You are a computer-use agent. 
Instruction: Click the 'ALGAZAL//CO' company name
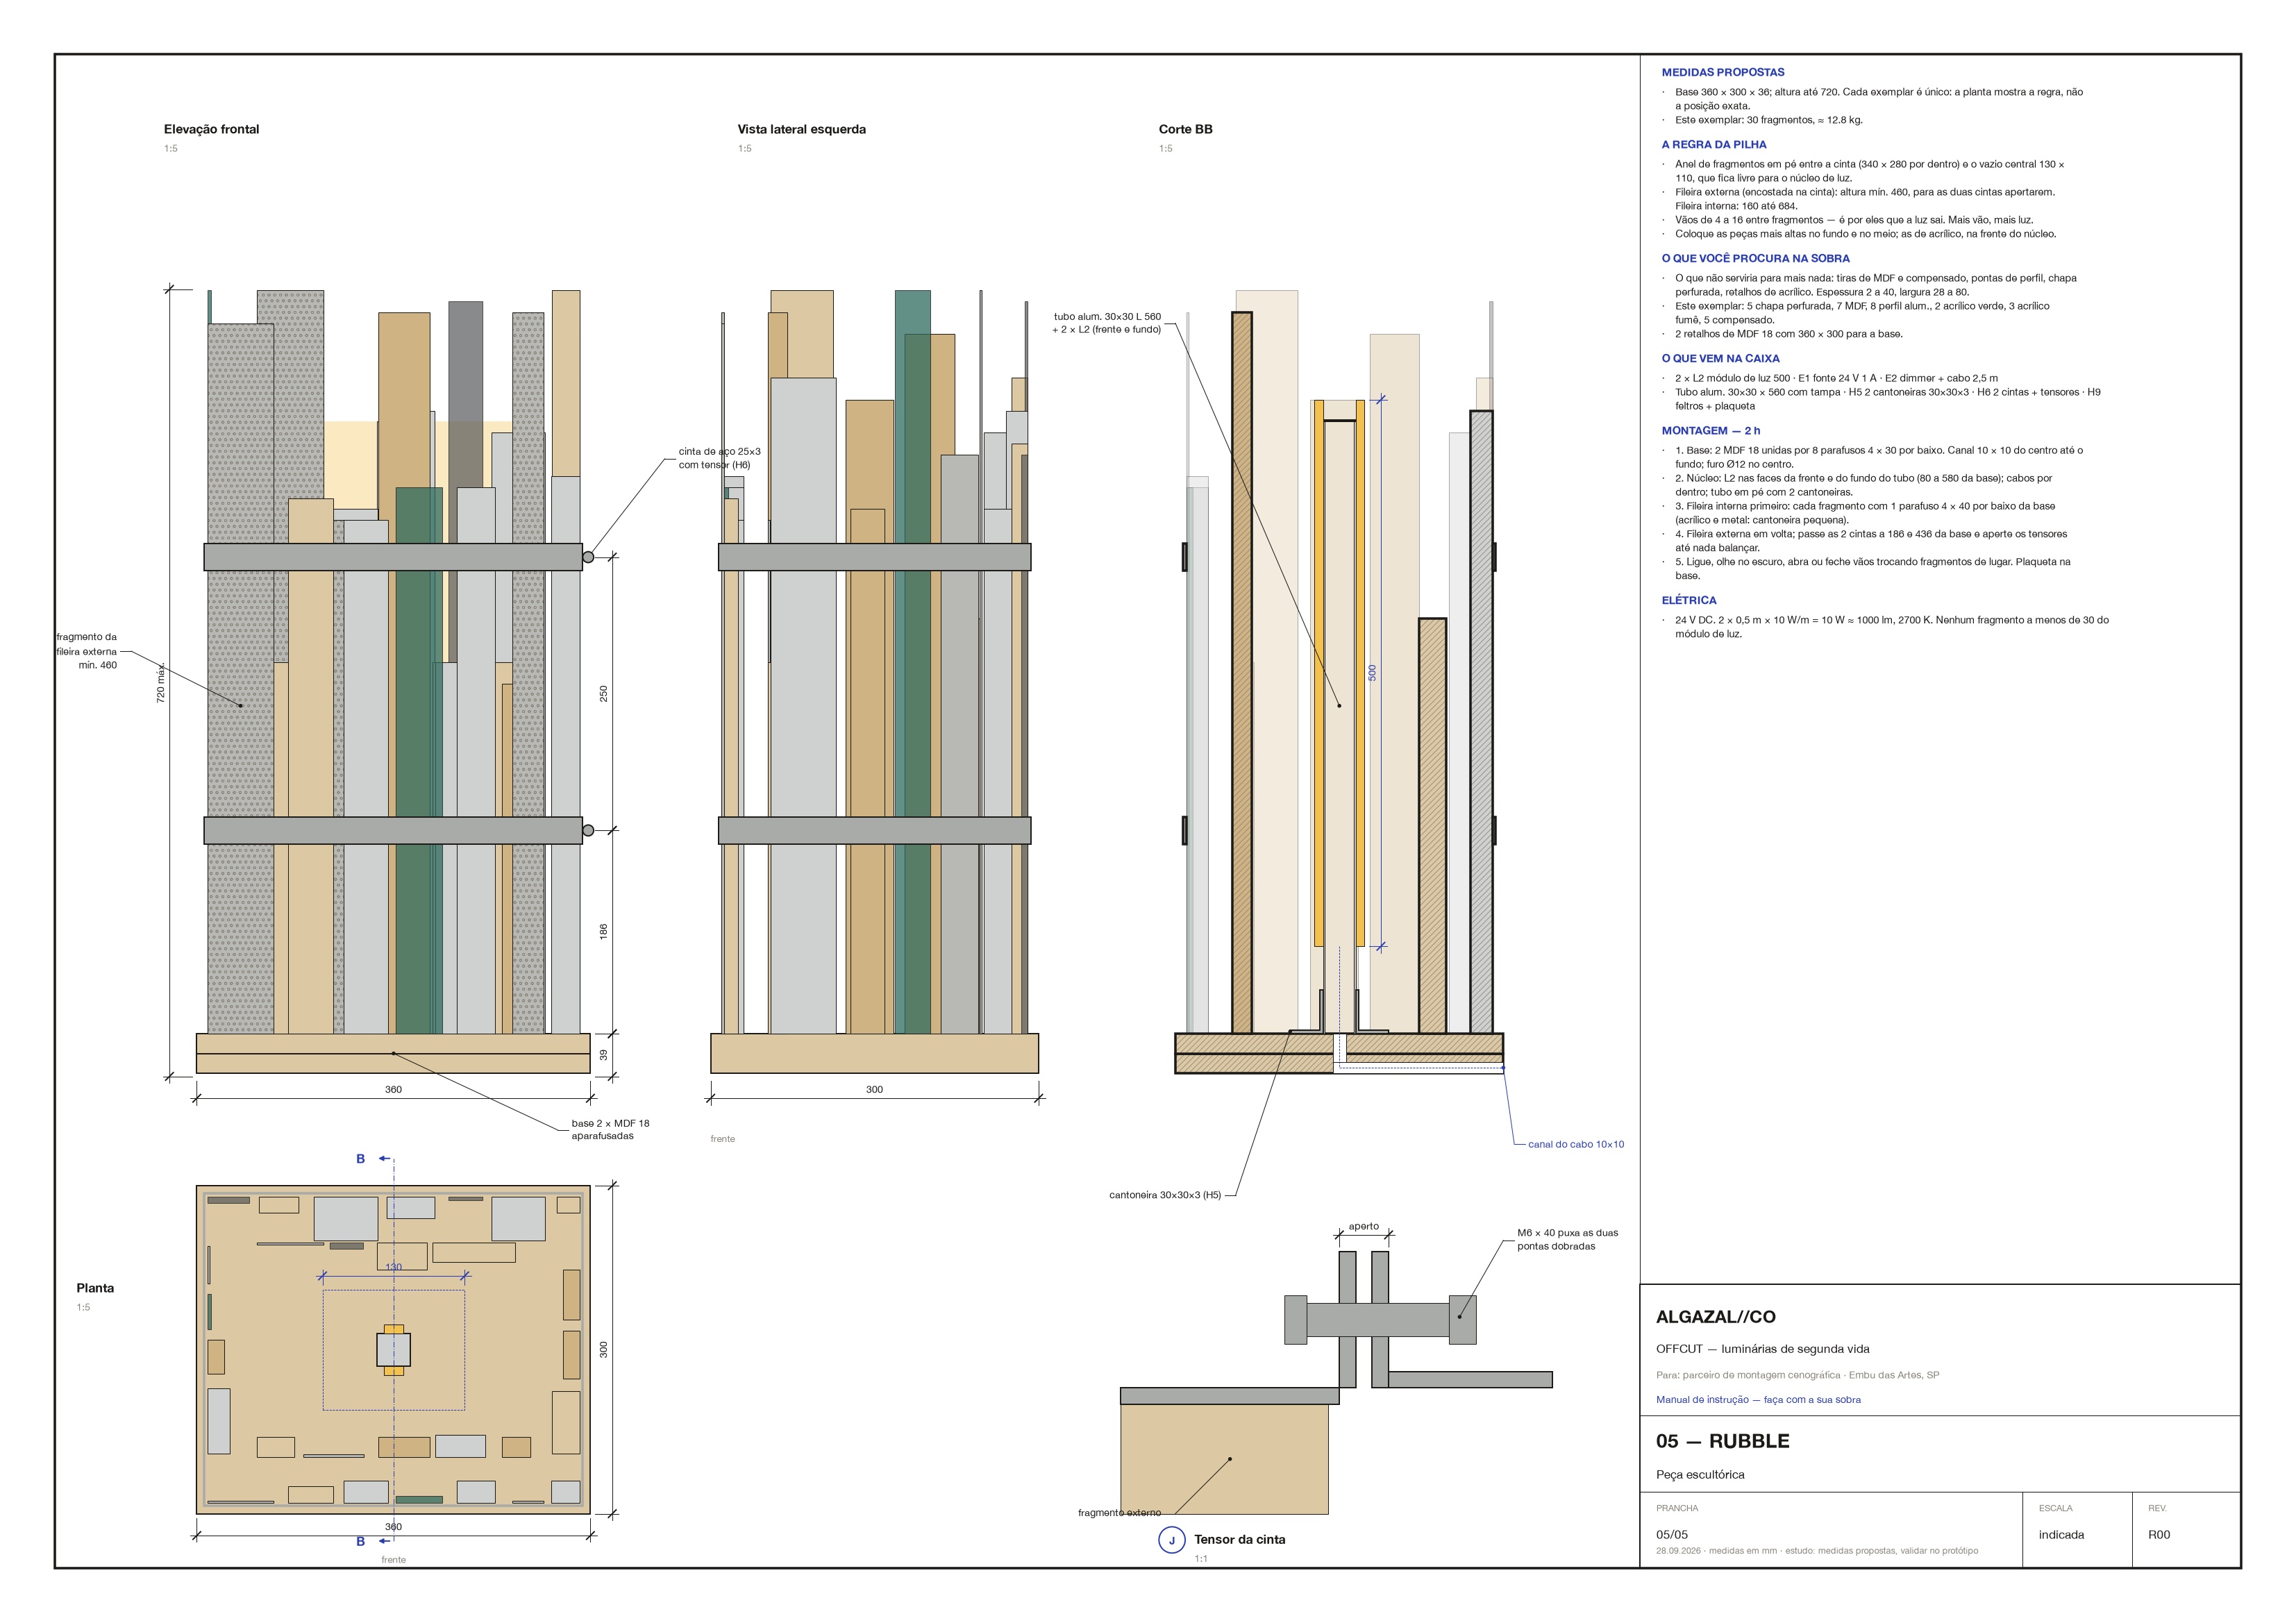coord(1716,1317)
